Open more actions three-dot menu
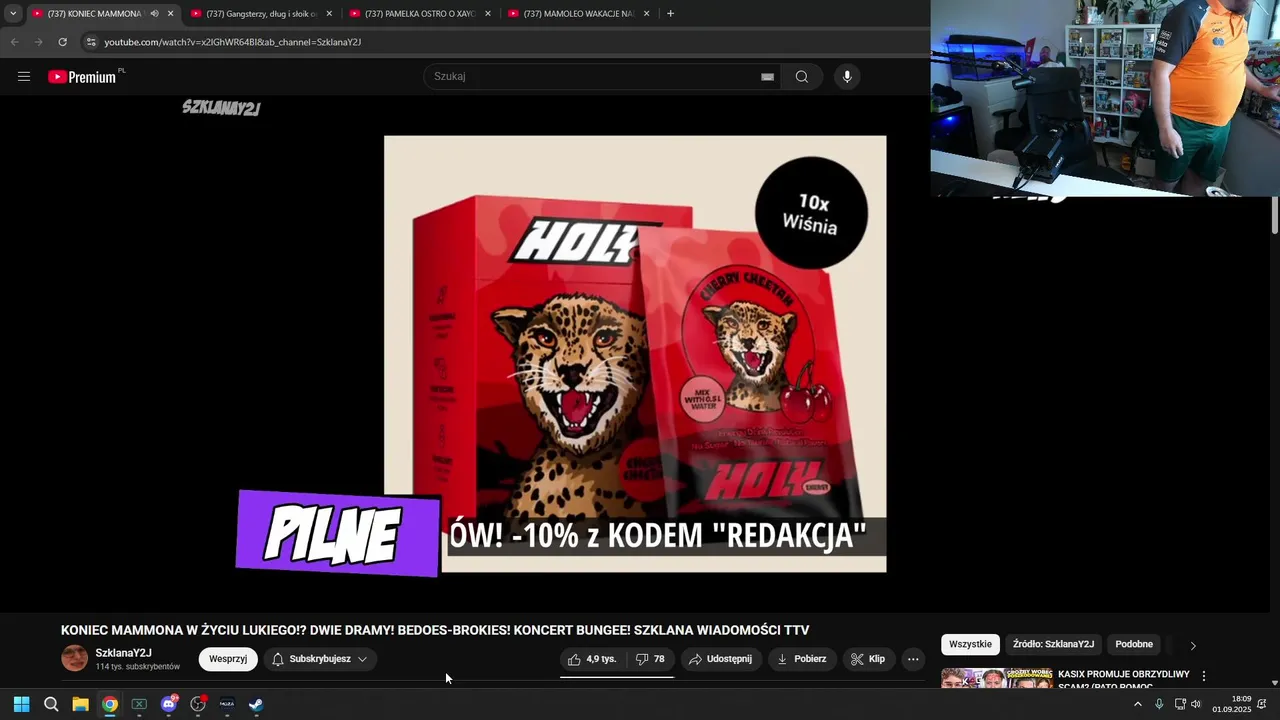 [913, 659]
